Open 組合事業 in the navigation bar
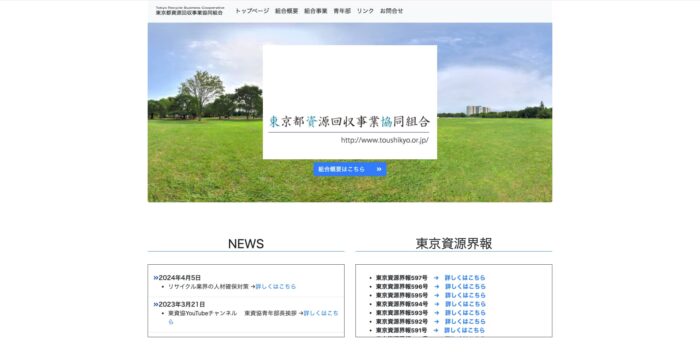Viewport: 700px width, 362px height. 316,11
